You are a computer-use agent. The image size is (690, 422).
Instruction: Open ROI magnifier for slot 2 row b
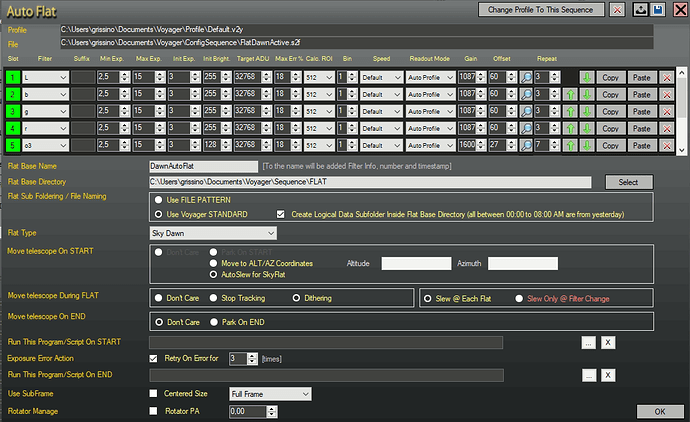pyautogui.click(x=526, y=94)
